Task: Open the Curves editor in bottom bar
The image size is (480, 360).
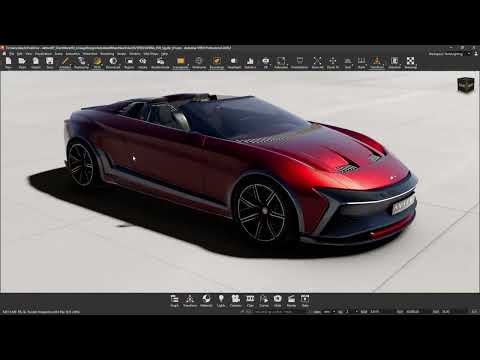Action: 264,299
